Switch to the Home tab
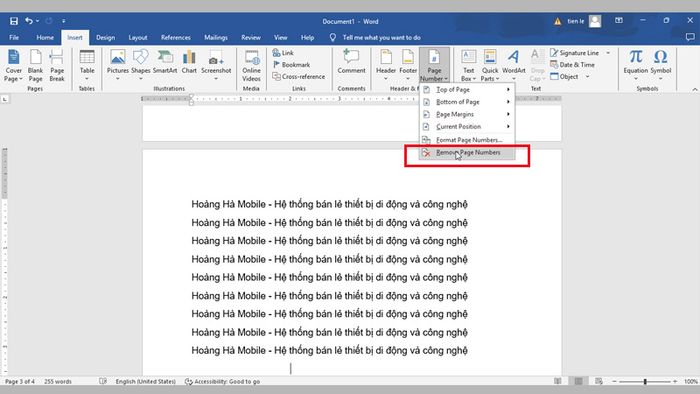This screenshot has width=700, height=394. click(x=45, y=37)
